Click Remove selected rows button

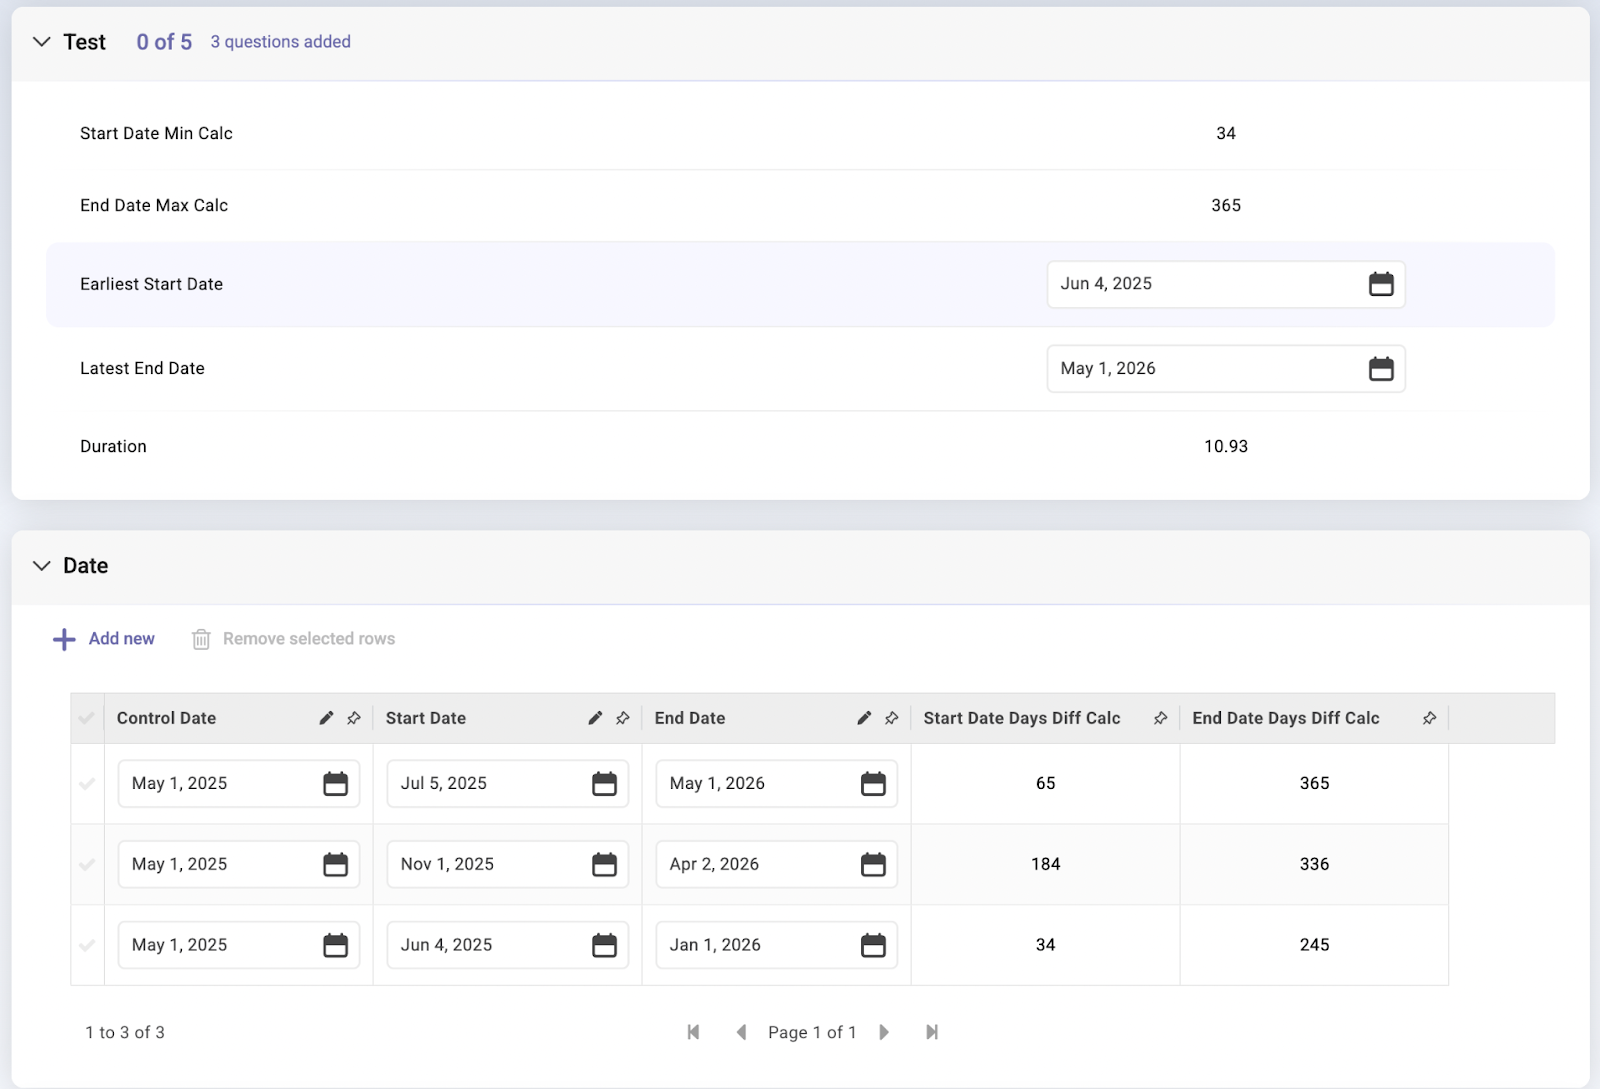click(293, 639)
